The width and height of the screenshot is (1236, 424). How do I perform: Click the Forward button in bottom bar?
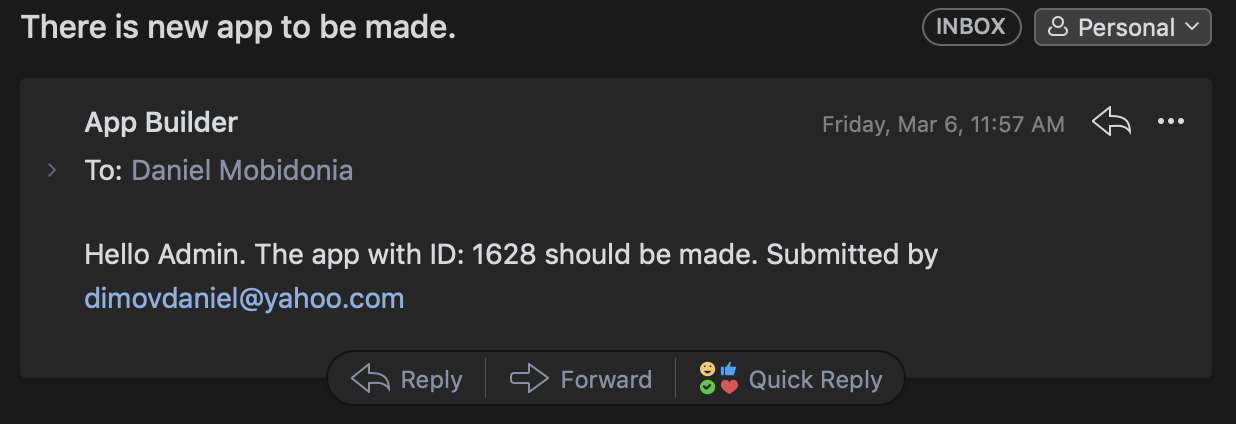[x=581, y=379]
